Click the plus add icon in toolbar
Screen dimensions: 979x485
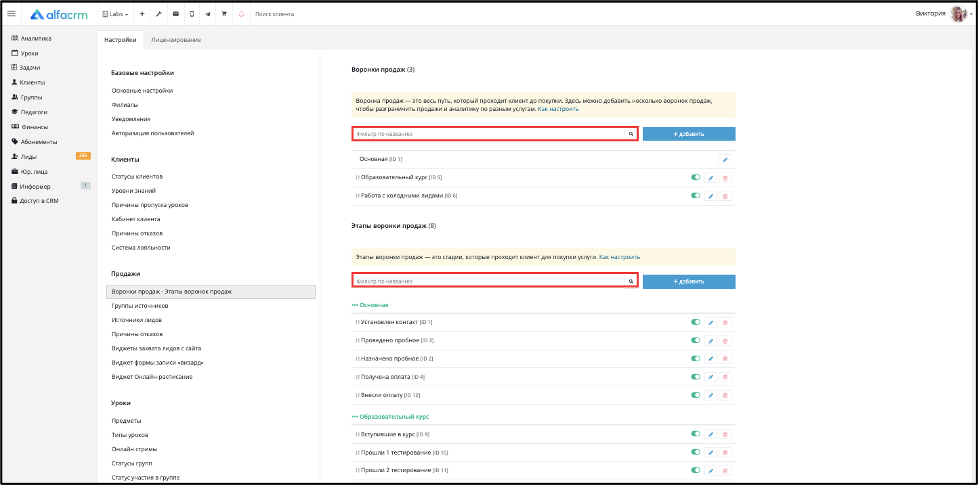coord(142,14)
